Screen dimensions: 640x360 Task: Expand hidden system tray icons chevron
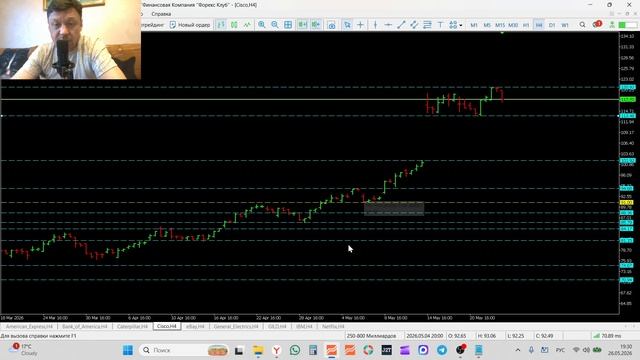coord(518,350)
